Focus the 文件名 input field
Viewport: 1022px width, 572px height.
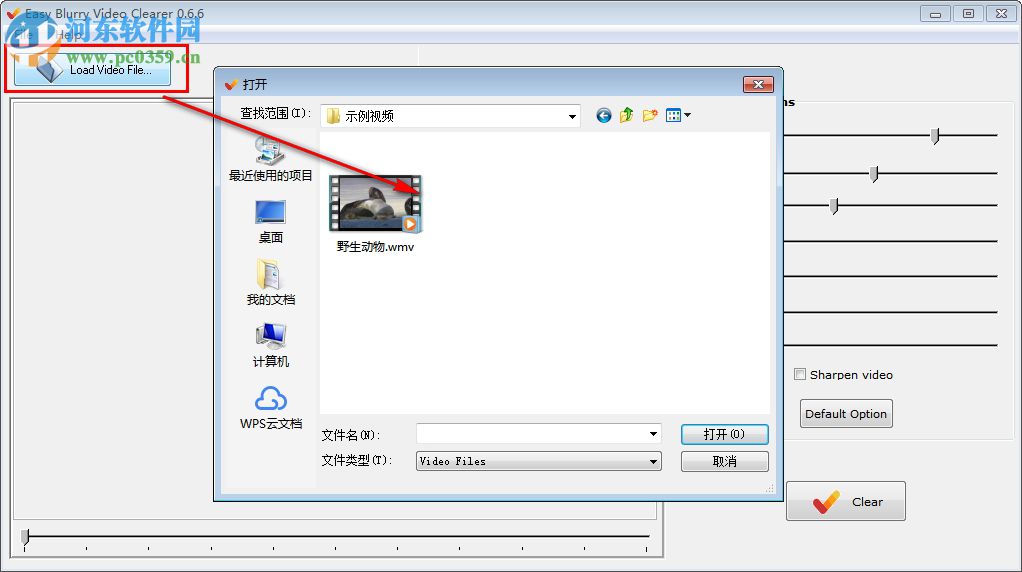click(x=538, y=434)
